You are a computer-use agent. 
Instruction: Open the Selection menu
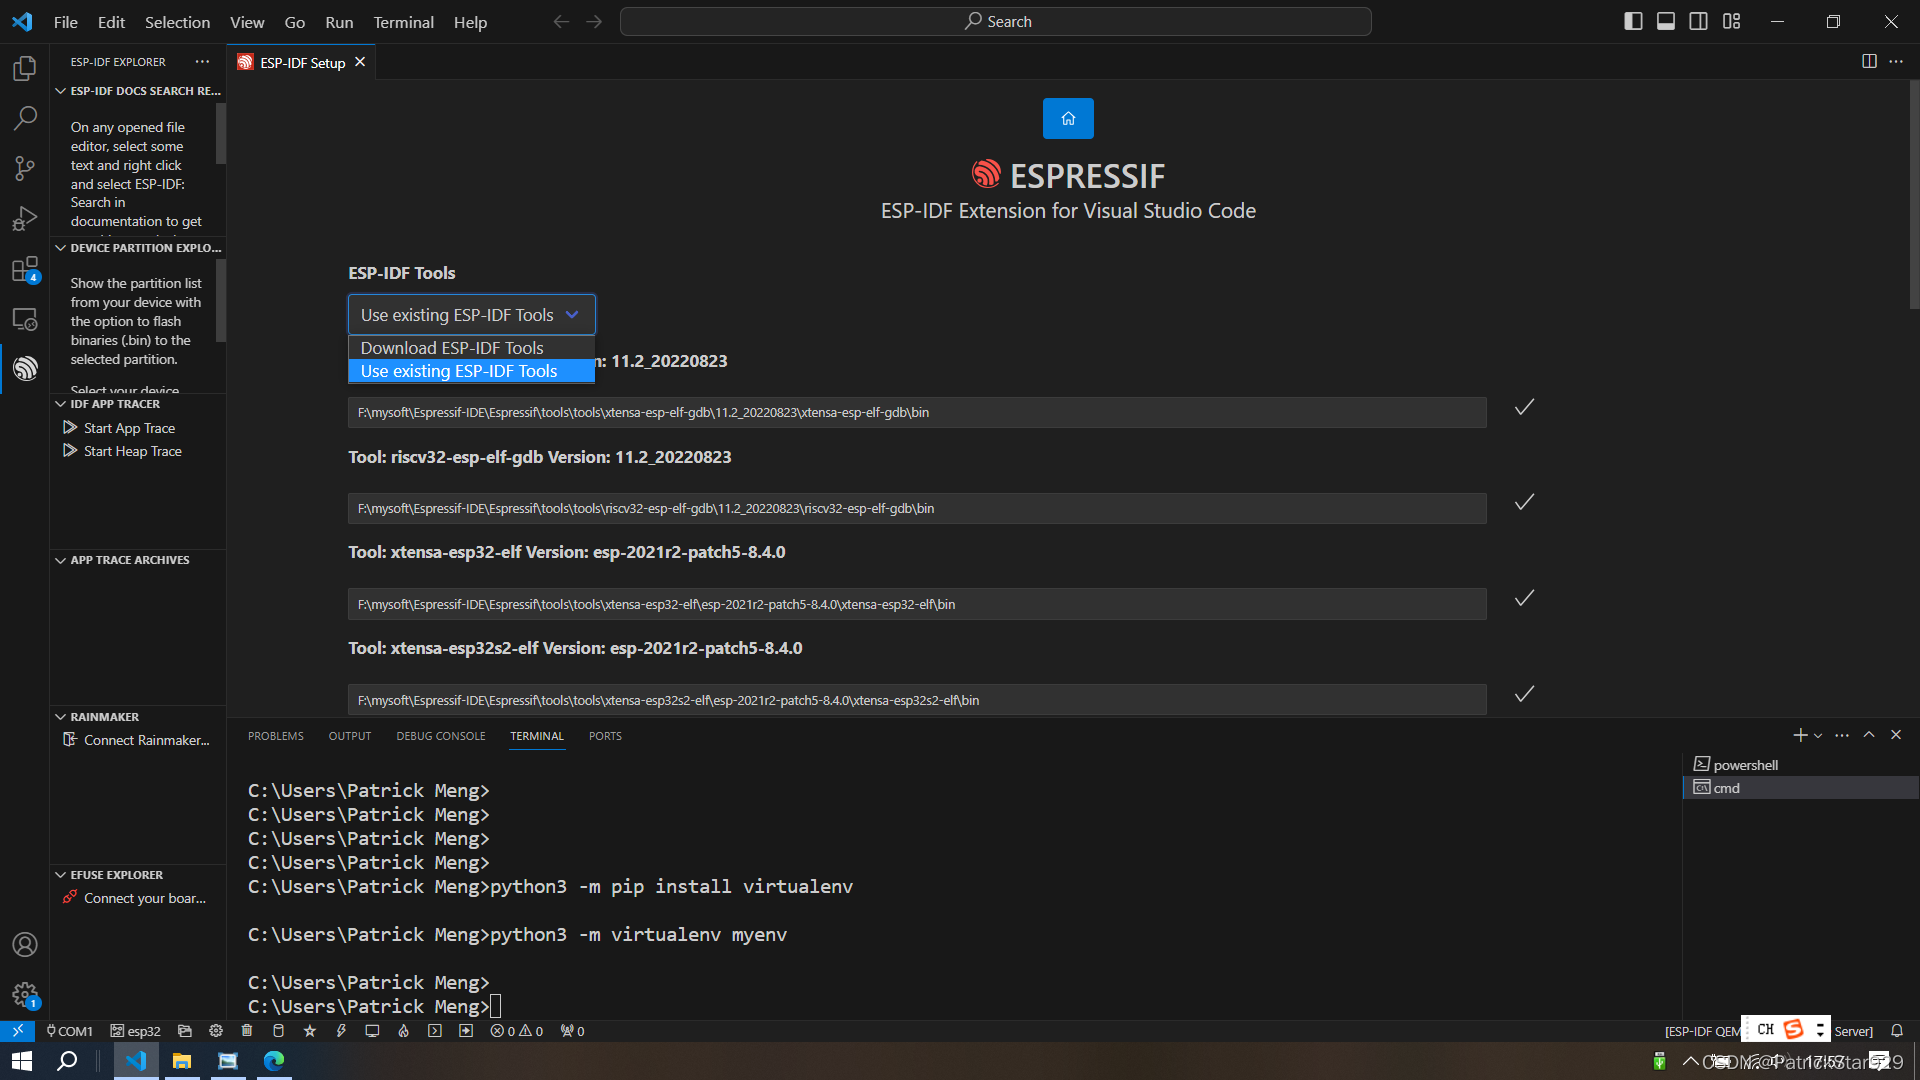(x=177, y=22)
